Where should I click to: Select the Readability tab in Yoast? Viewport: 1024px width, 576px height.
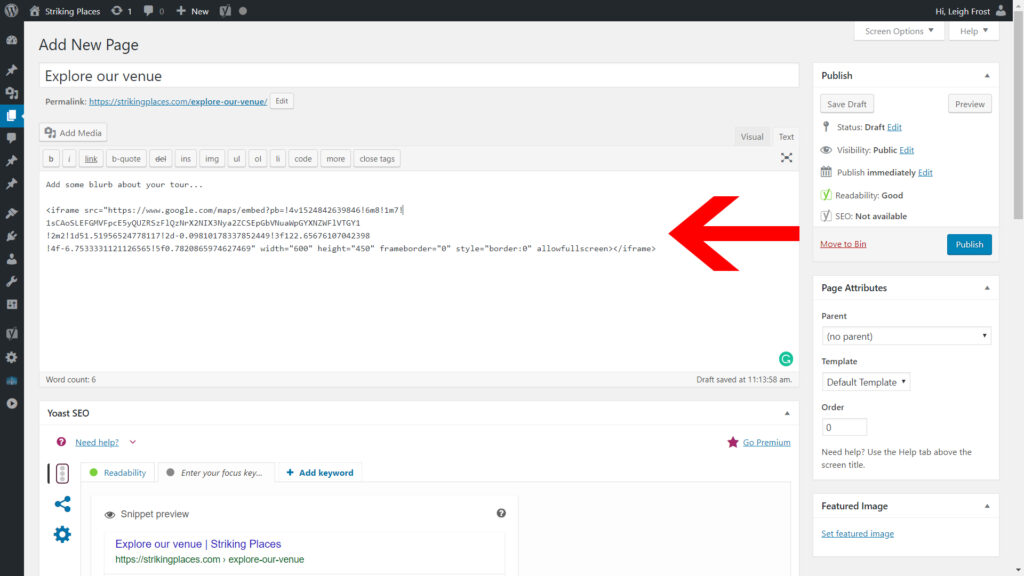[117, 473]
